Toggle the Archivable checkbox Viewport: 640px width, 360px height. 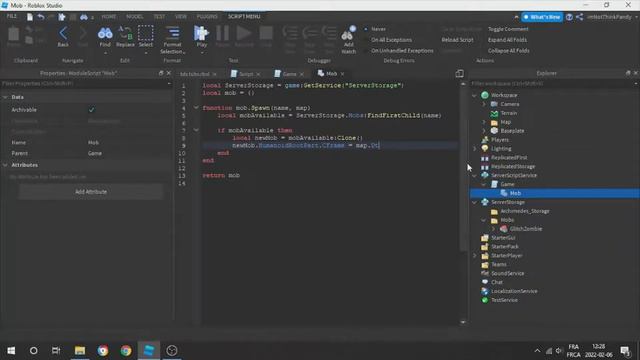91,110
